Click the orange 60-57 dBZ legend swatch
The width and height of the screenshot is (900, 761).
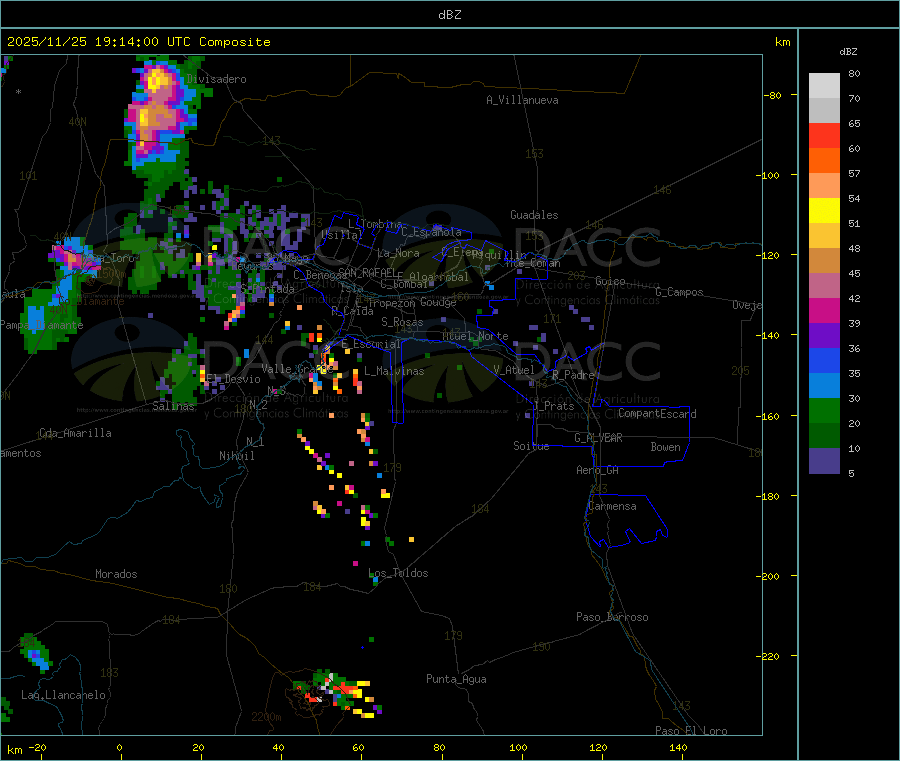point(824,161)
